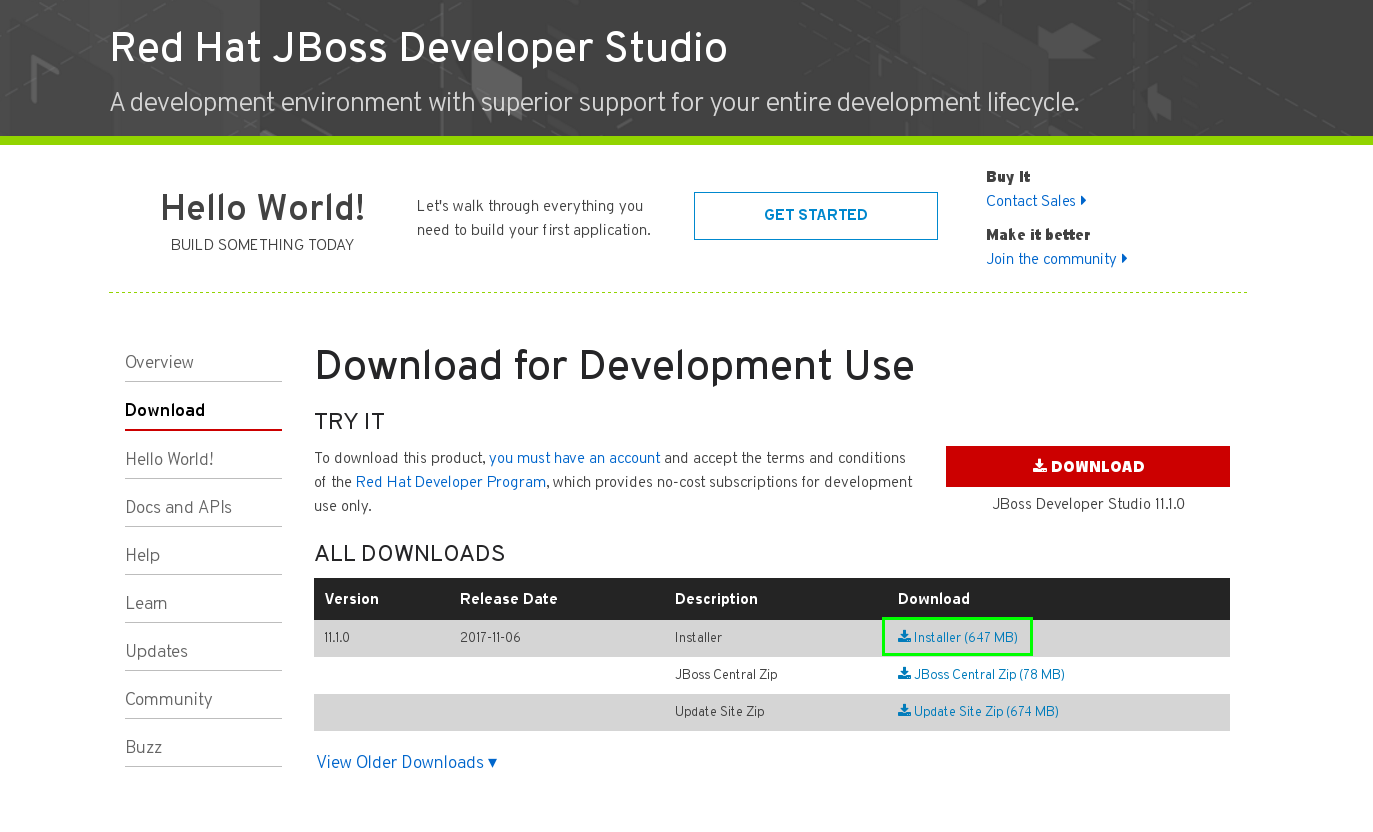Click 'Download for Development Use' heading
1373x832 pixels.
tap(614, 367)
